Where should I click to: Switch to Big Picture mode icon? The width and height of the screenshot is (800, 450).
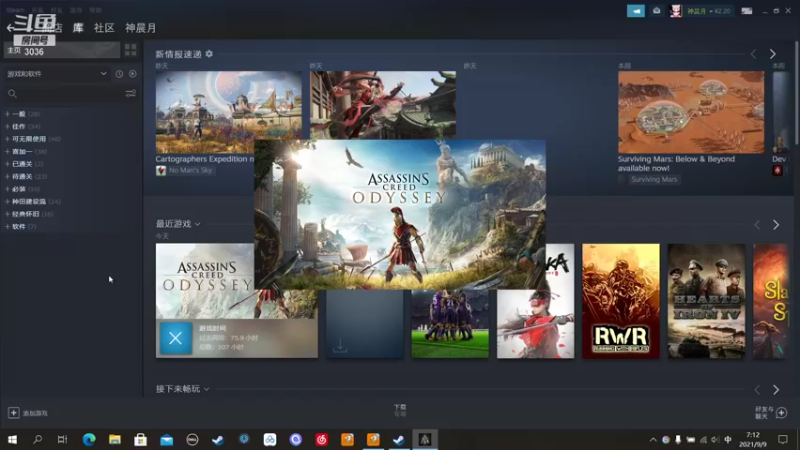pyautogui.click(x=746, y=11)
